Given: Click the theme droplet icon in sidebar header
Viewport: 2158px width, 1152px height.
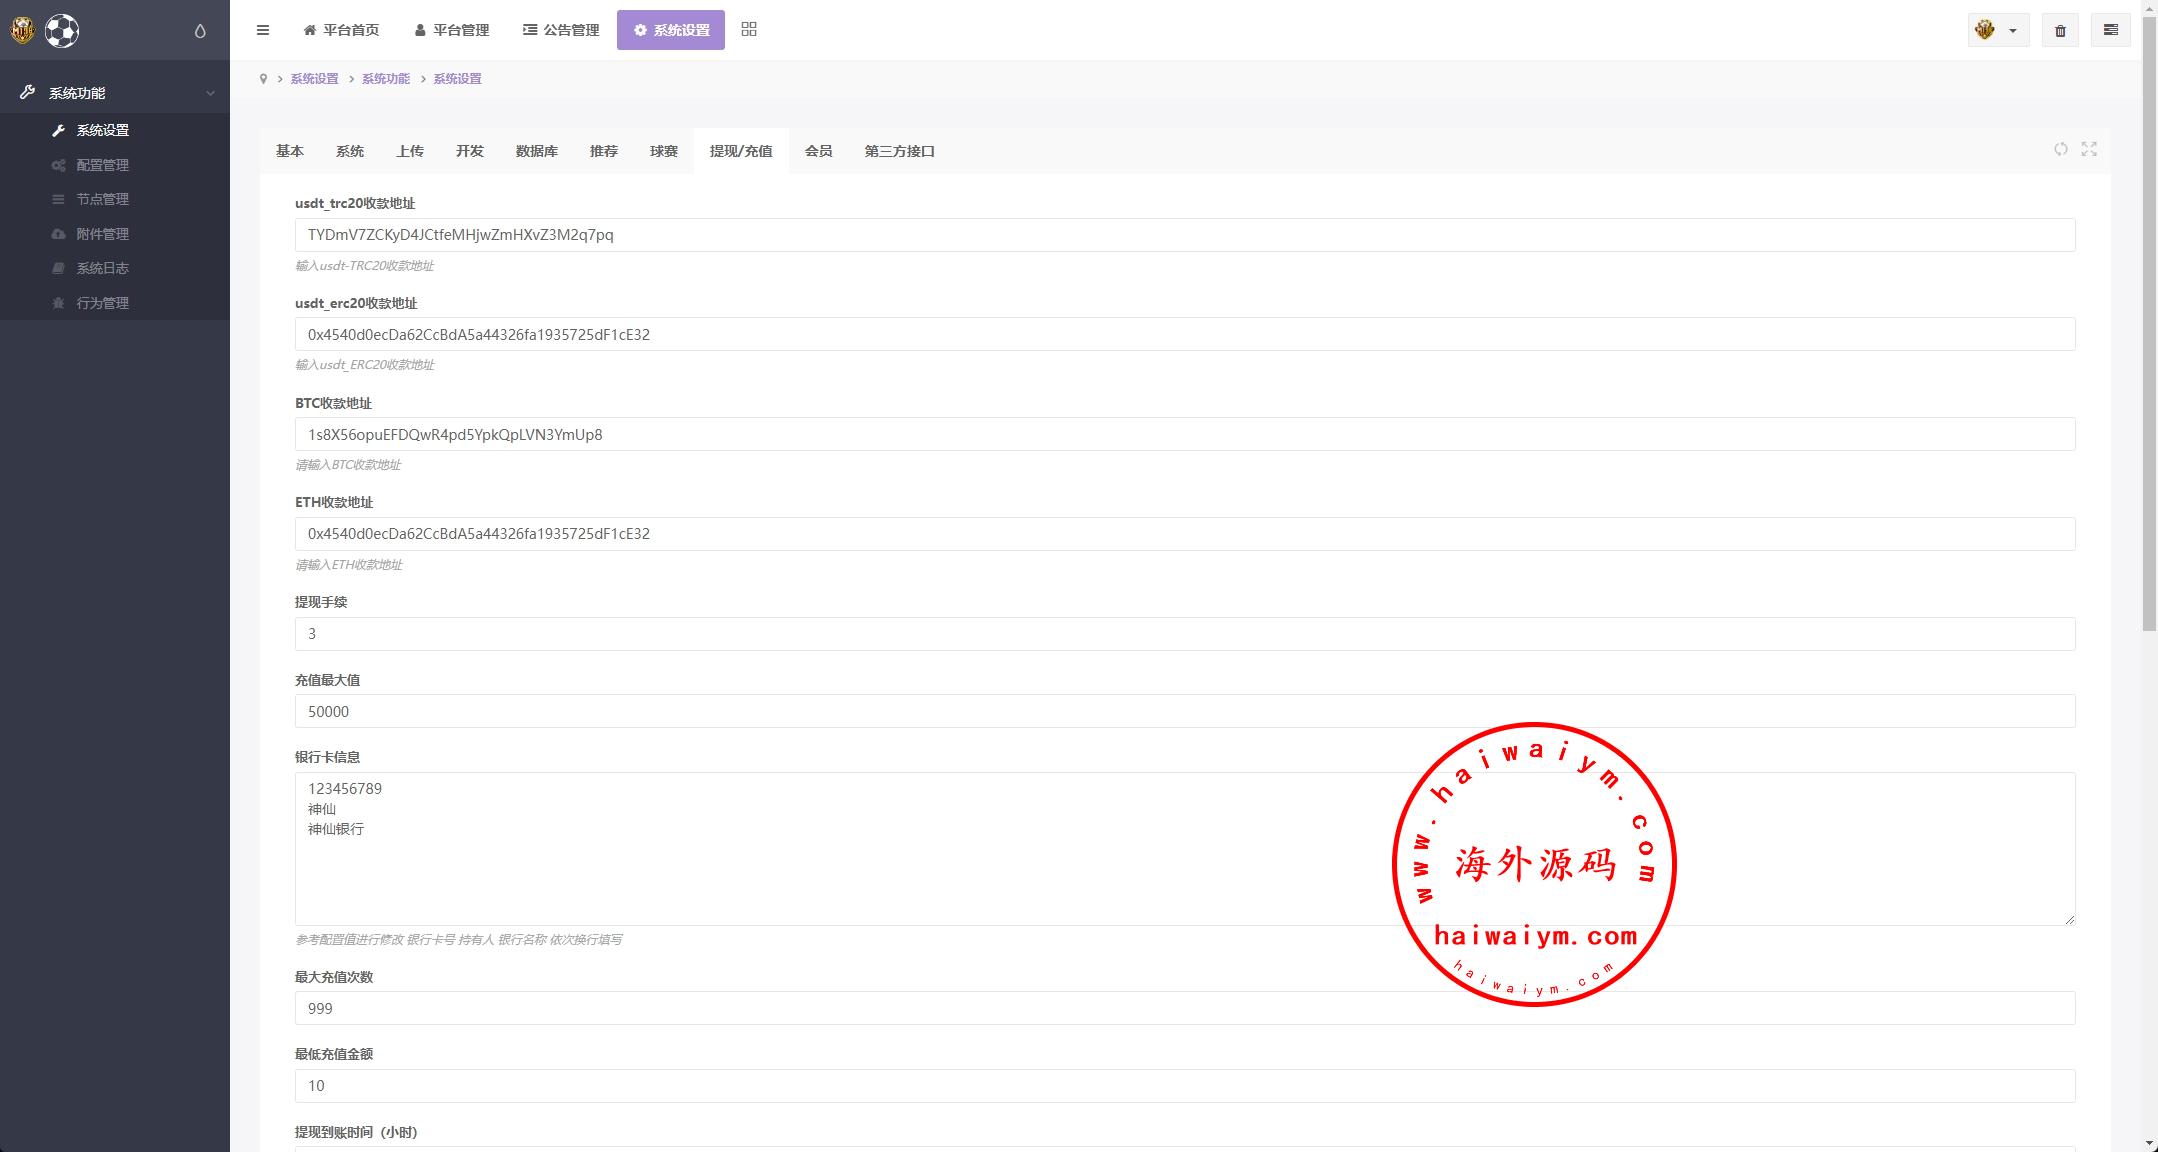Looking at the screenshot, I should tap(200, 31).
